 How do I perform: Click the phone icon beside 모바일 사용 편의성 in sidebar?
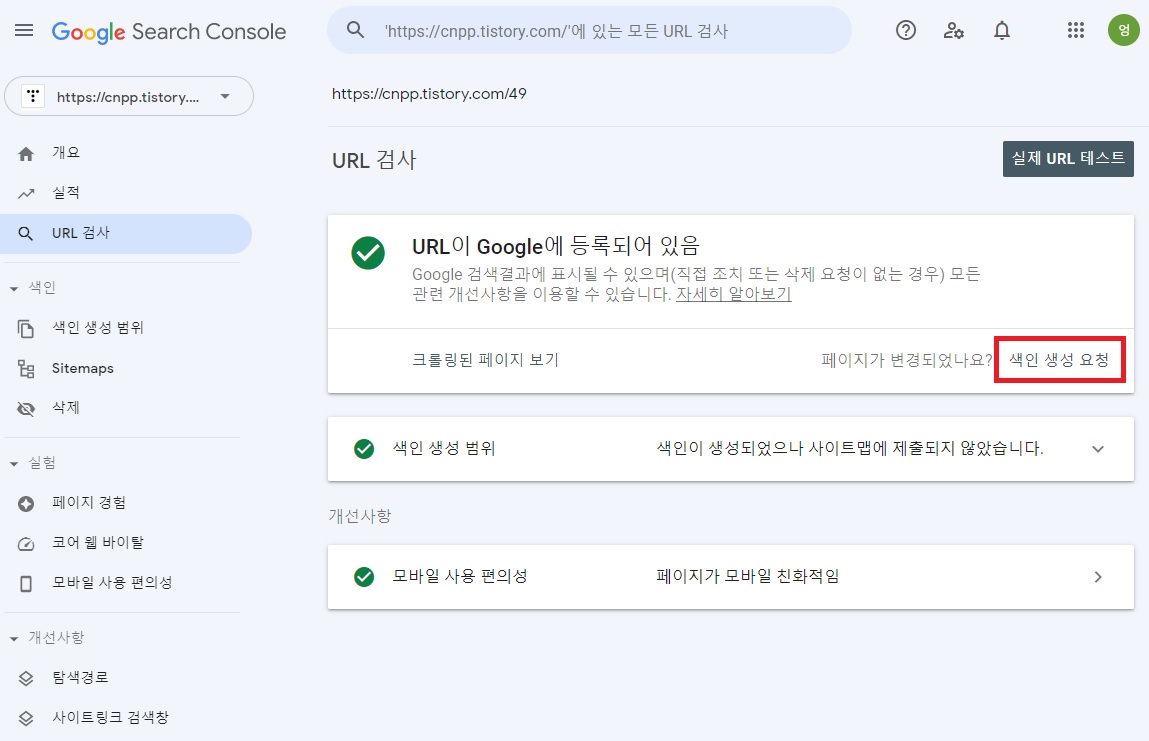[x=26, y=583]
